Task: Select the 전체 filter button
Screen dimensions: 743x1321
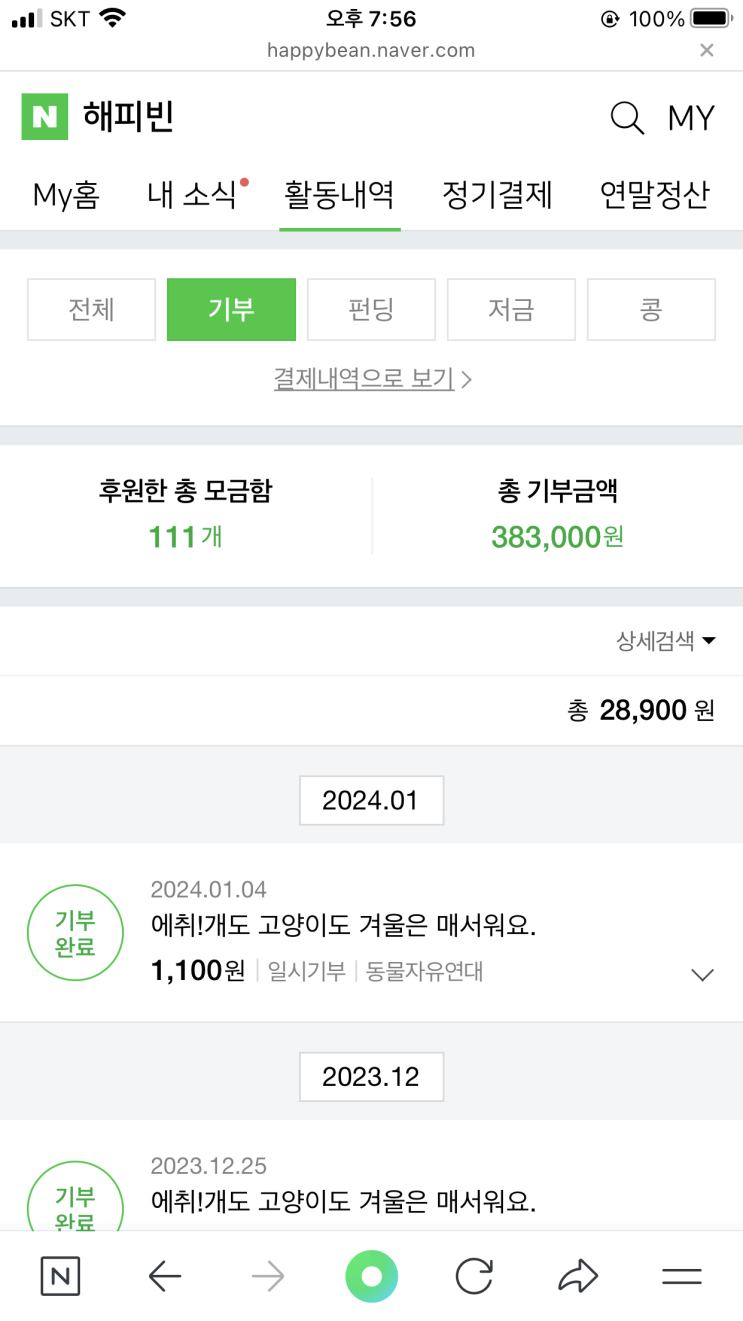Action: [x=91, y=310]
